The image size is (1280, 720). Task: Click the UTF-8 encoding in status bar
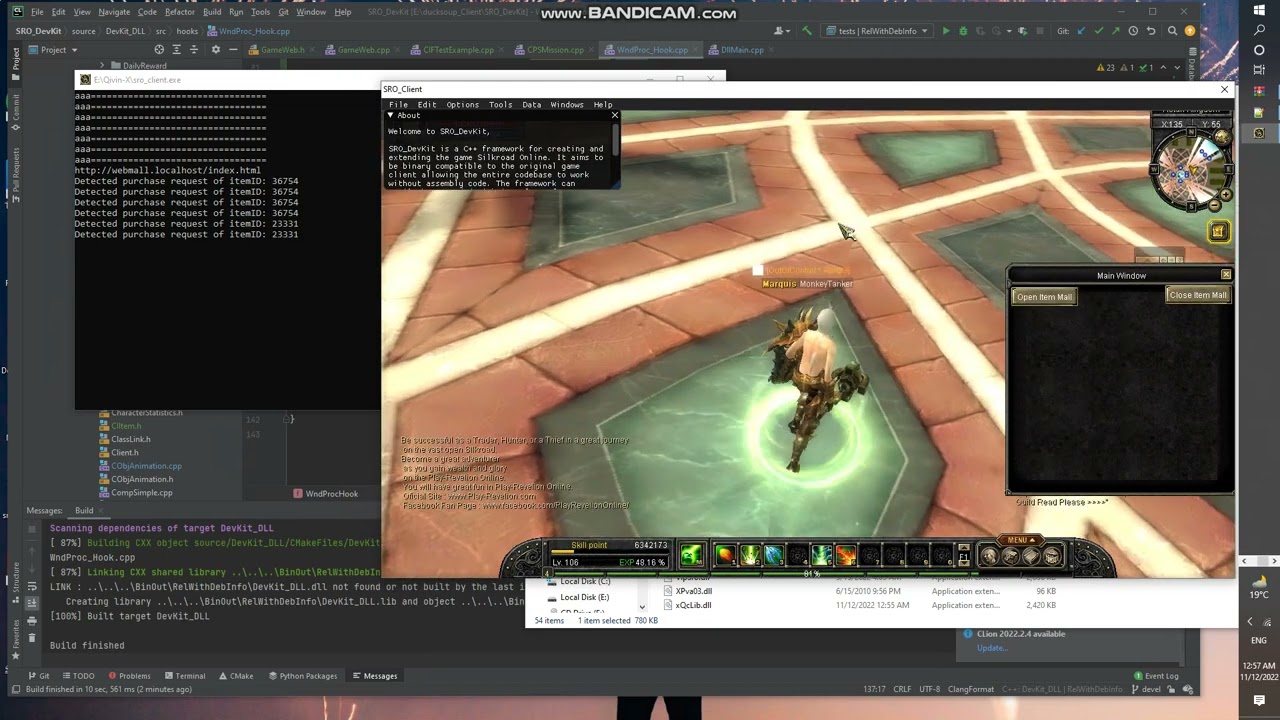[x=929, y=689]
